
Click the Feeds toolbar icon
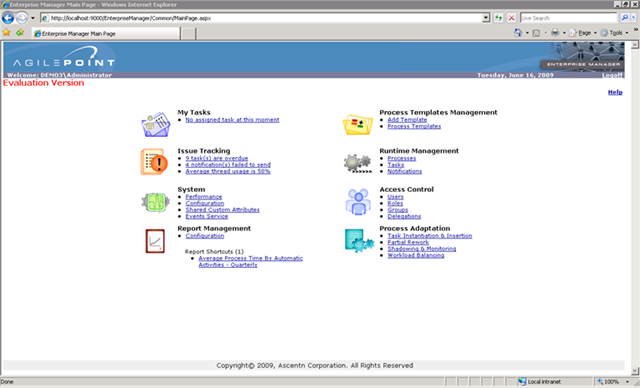pyautogui.click(x=536, y=33)
